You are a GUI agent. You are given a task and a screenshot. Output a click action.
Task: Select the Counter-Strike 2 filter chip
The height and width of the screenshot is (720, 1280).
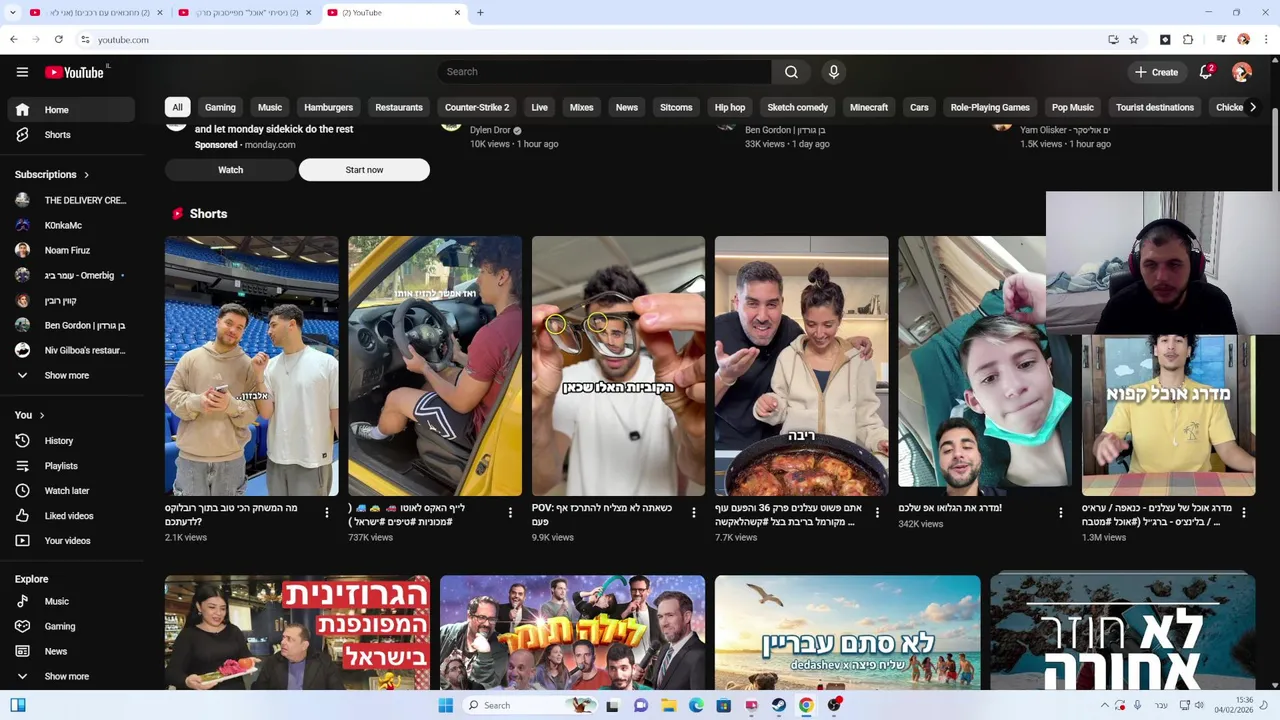477,107
